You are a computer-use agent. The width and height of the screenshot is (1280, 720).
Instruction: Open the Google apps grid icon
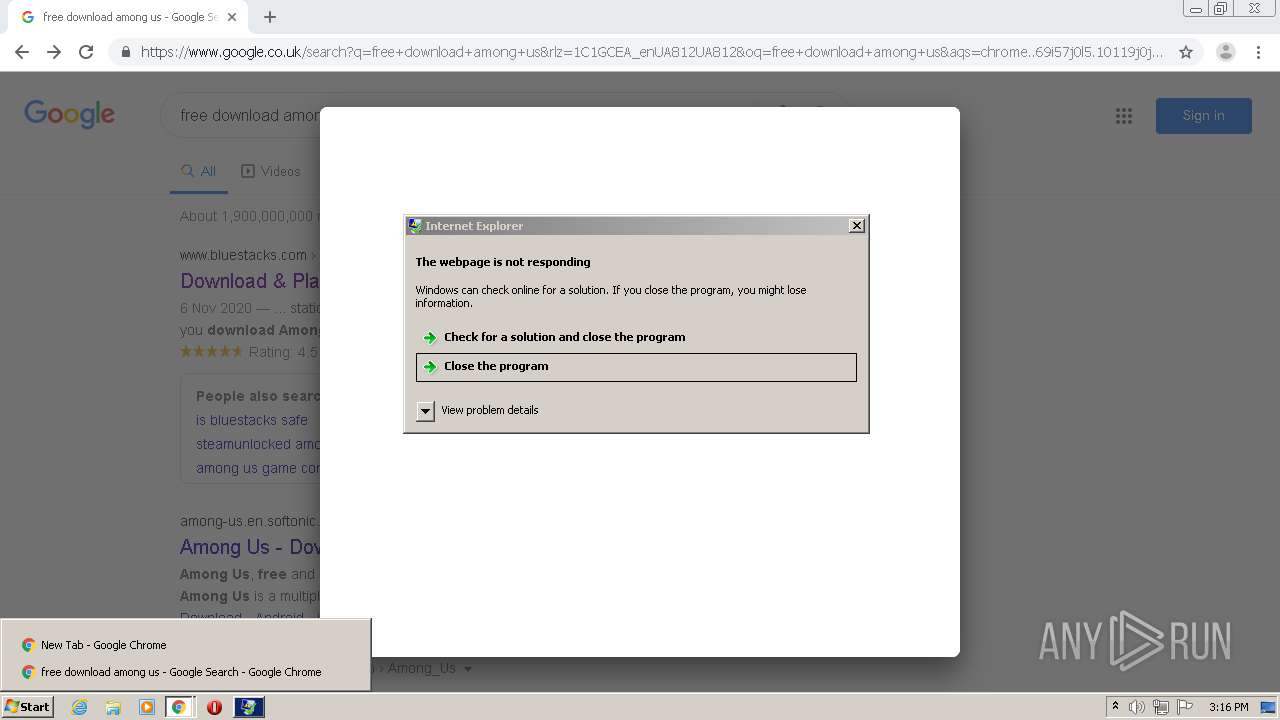click(x=1124, y=116)
